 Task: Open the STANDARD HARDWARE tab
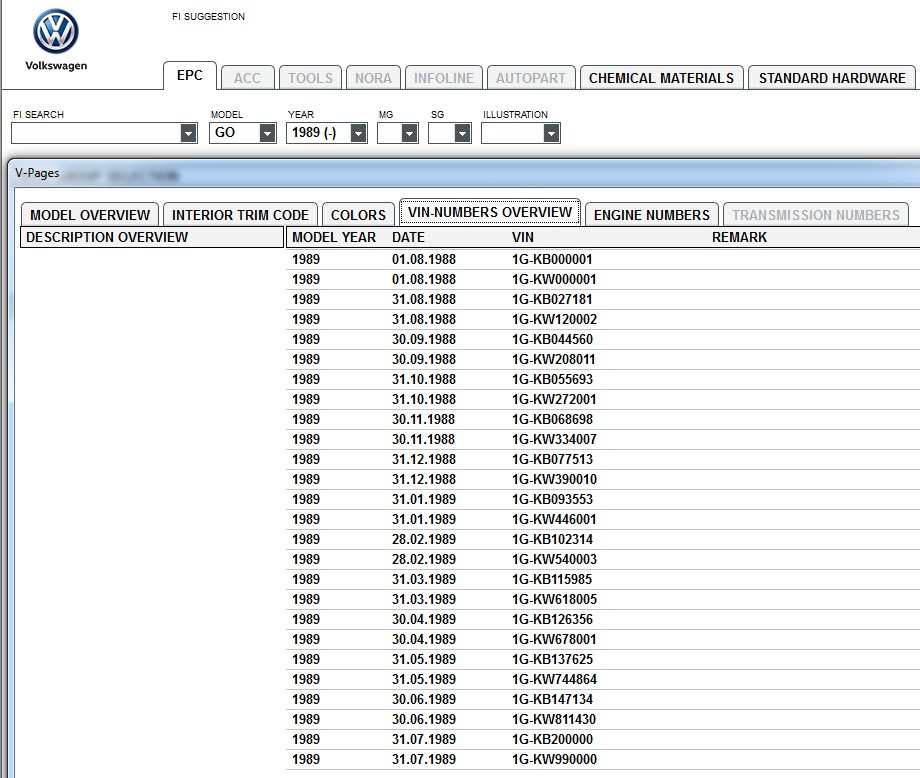[x=831, y=78]
